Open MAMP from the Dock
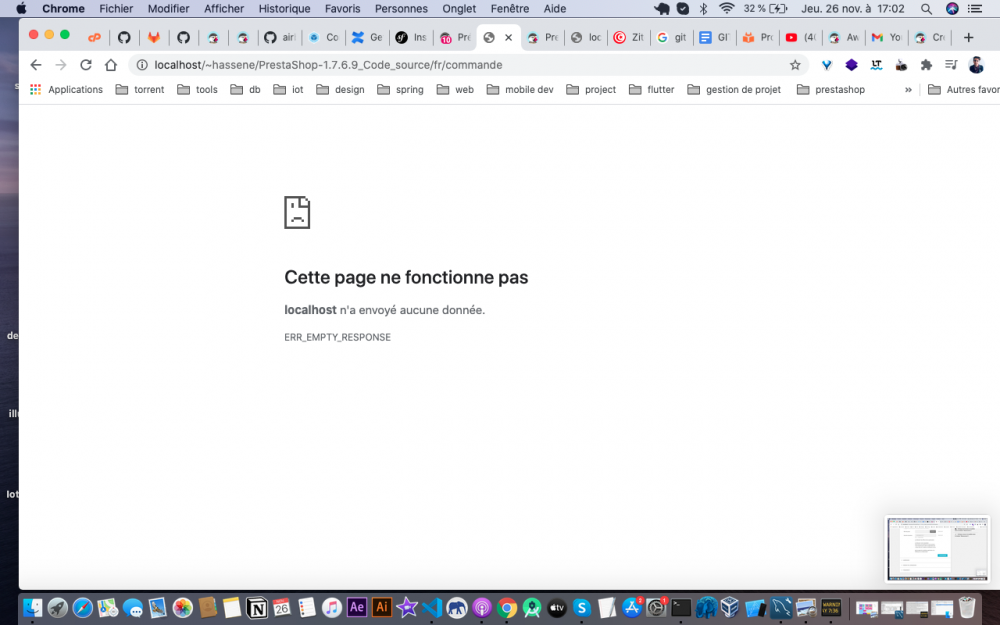 457,607
